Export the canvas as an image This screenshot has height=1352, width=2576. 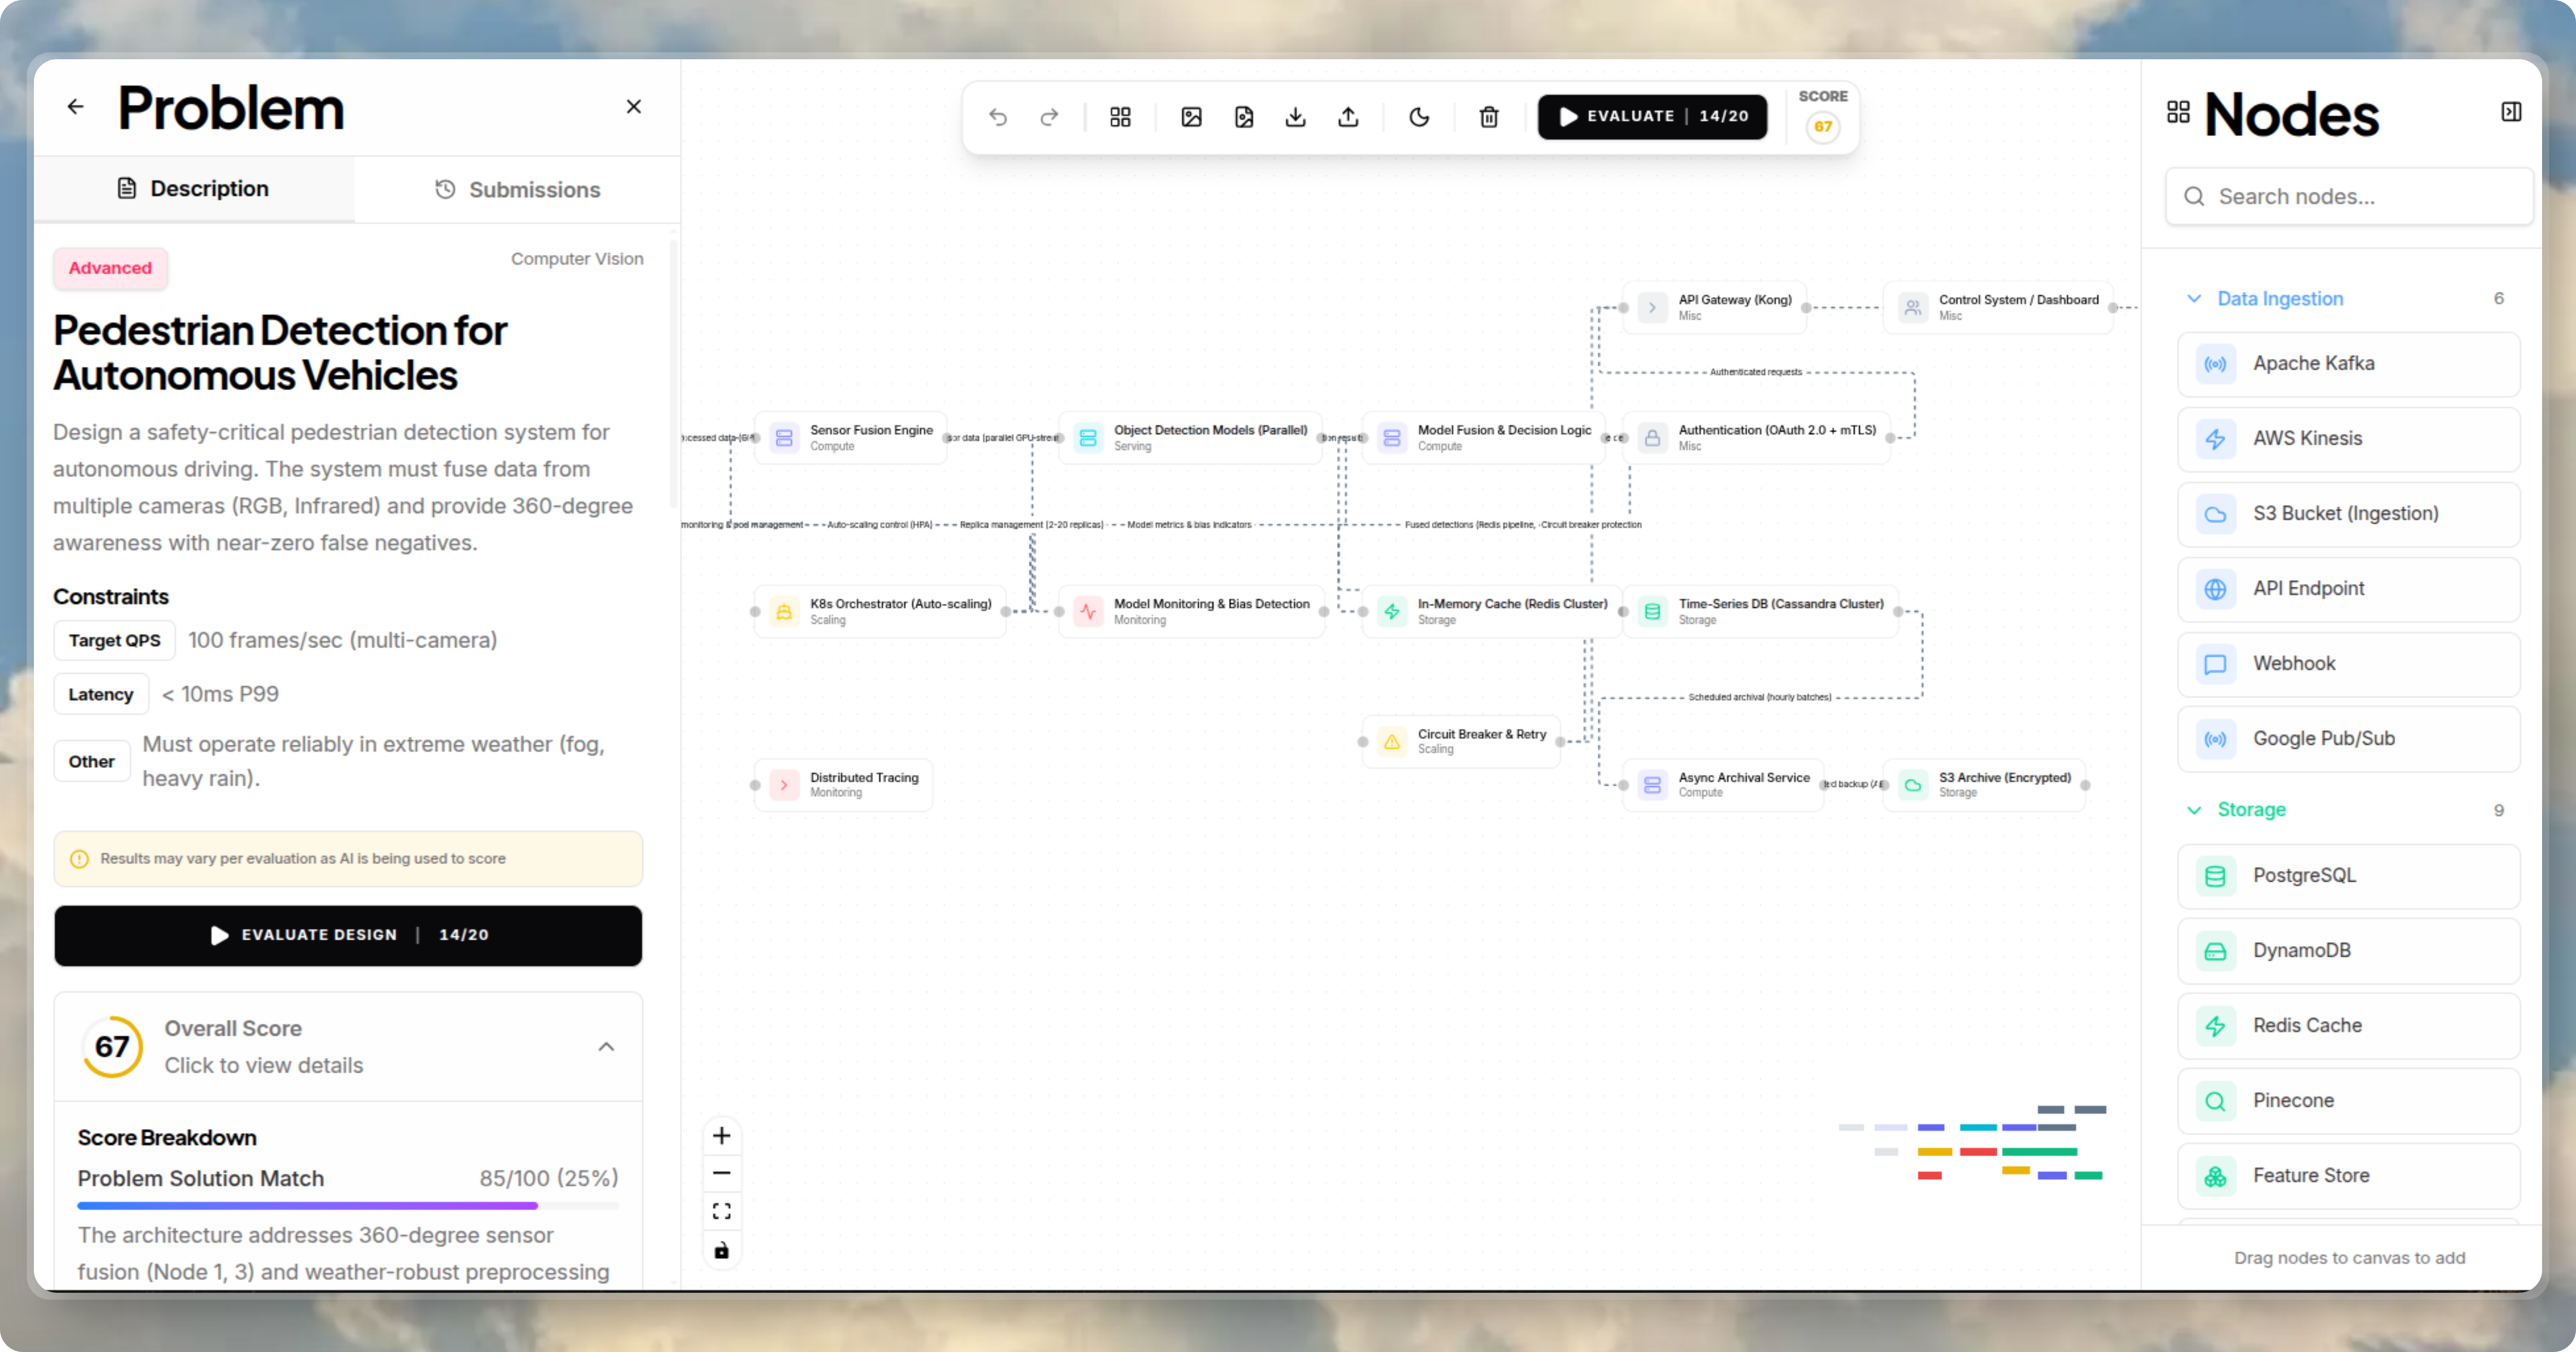1191,117
